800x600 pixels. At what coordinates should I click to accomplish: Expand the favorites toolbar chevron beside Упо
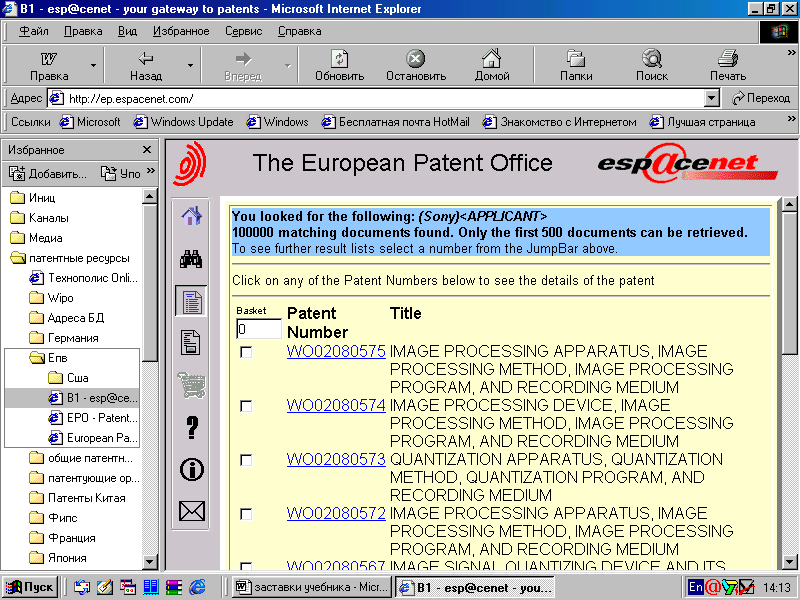pos(151,171)
